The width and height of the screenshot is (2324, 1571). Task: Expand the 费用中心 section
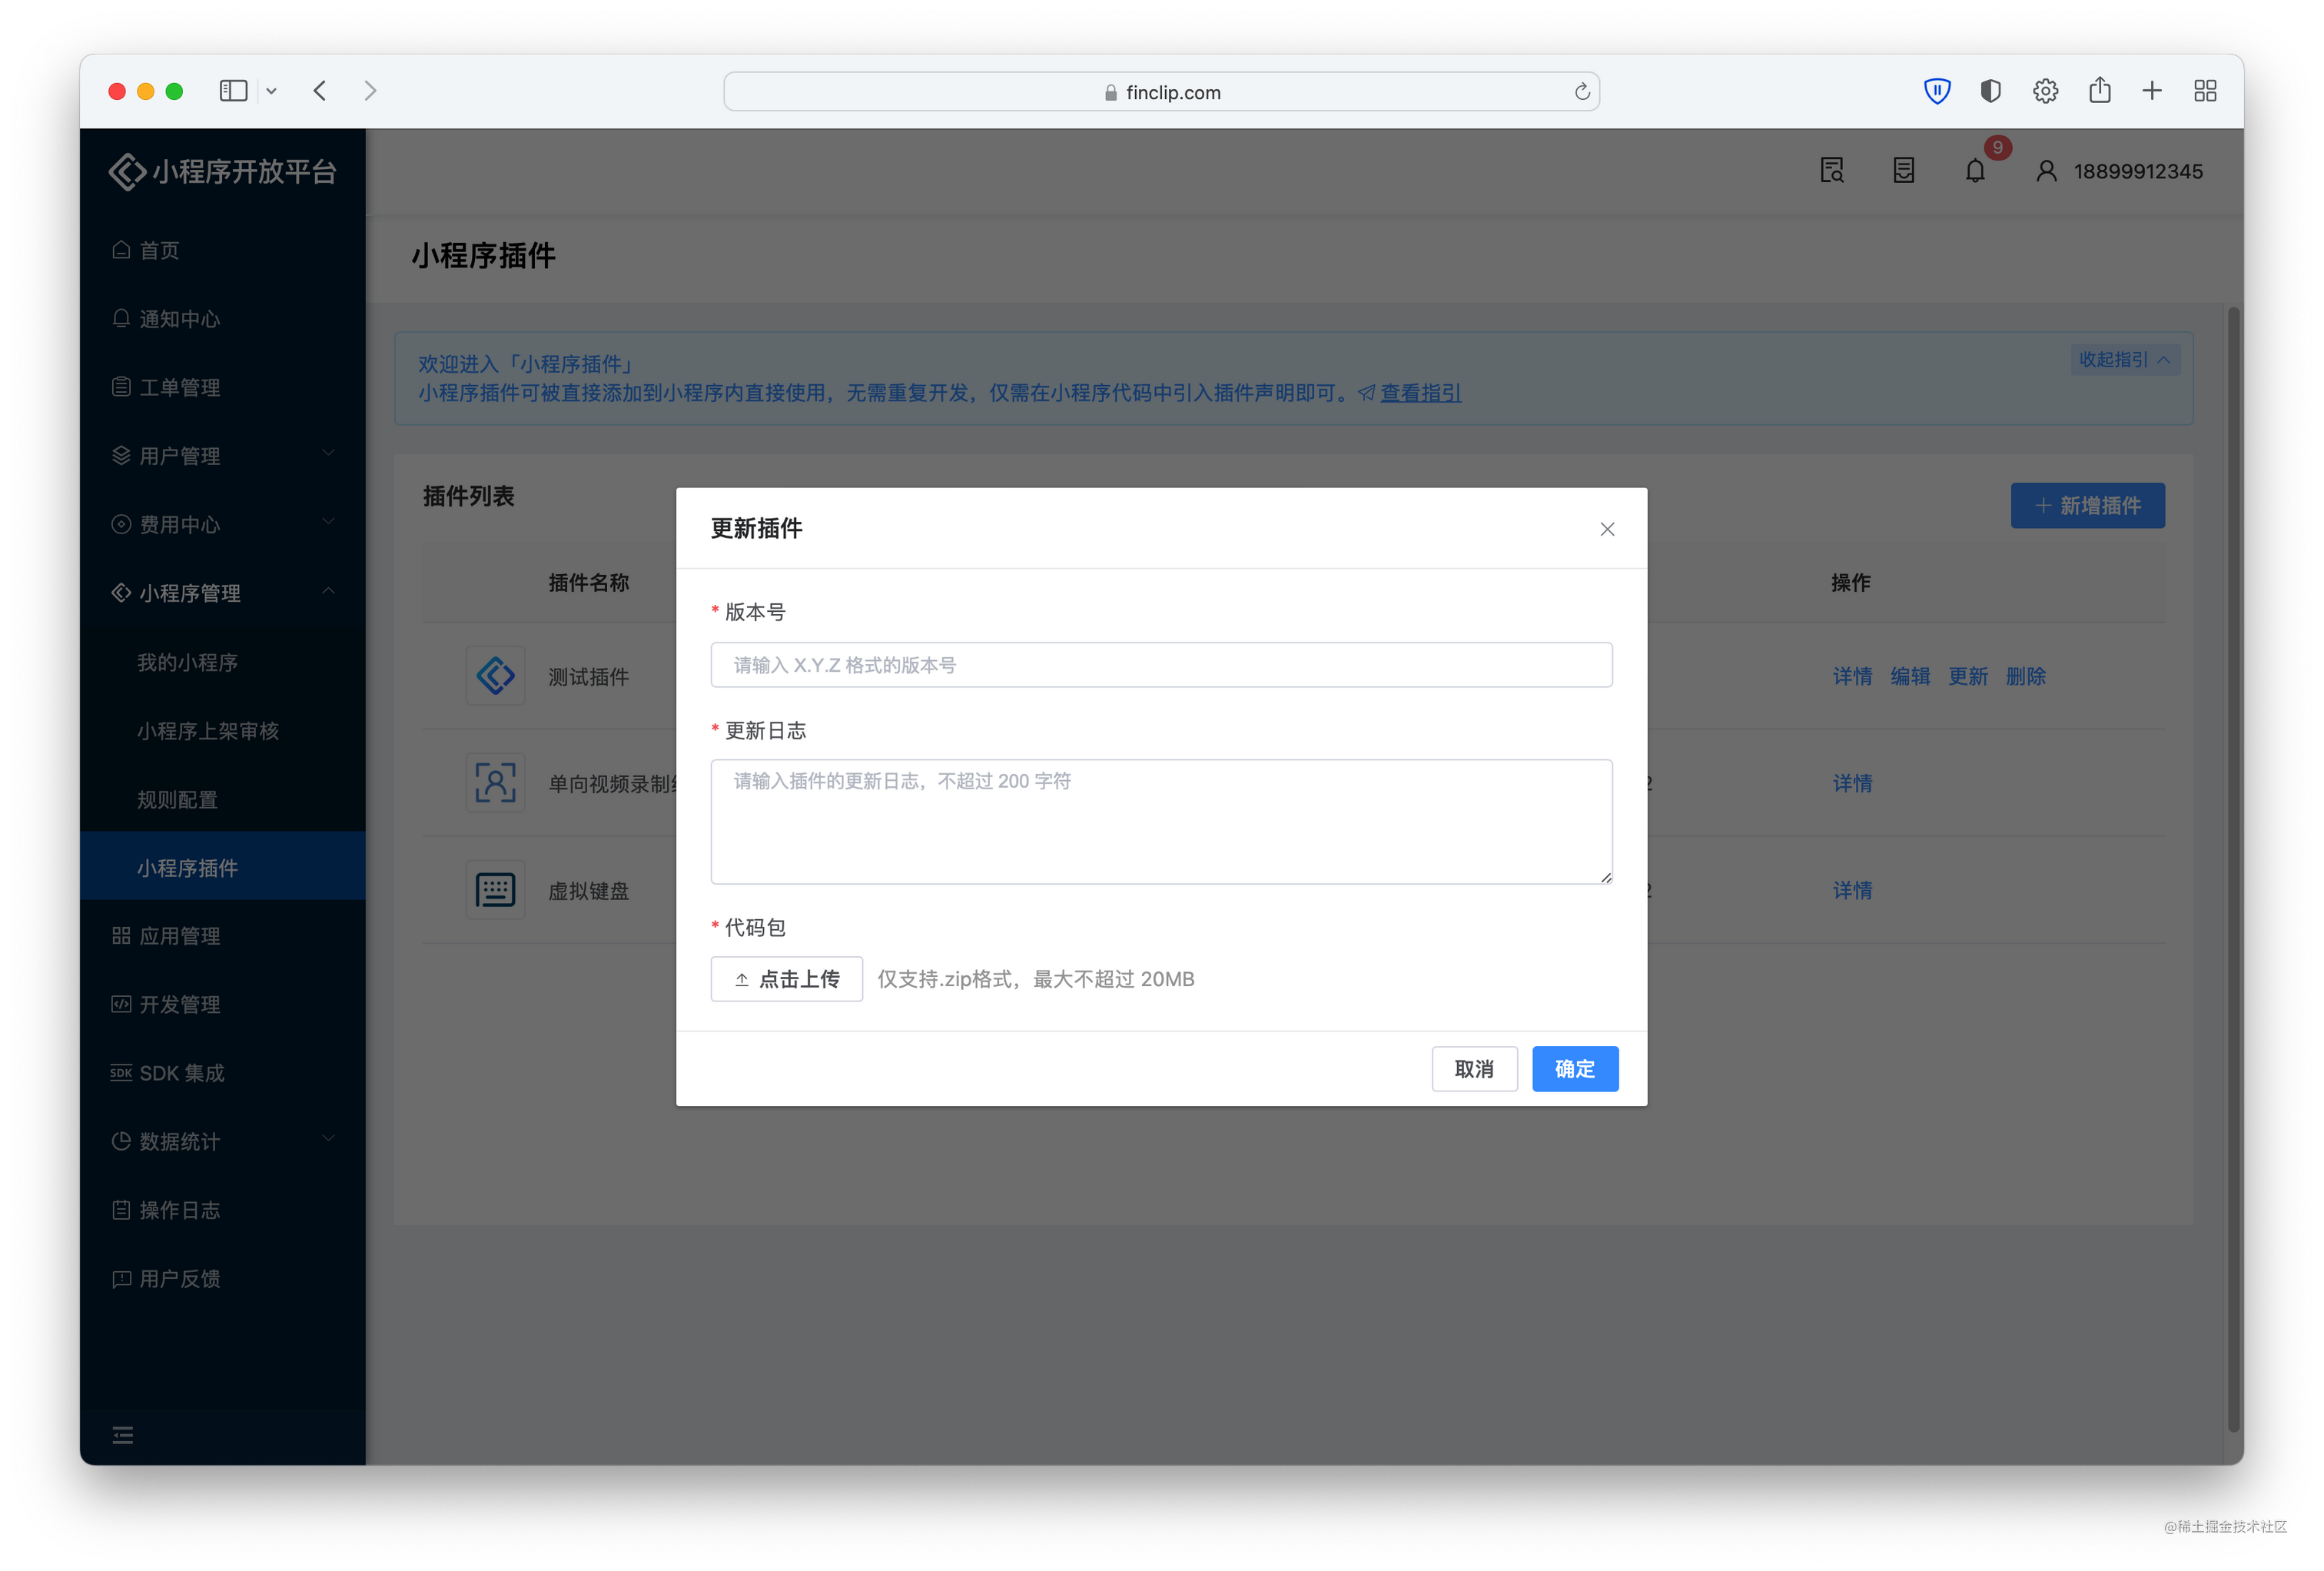tap(223, 524)
